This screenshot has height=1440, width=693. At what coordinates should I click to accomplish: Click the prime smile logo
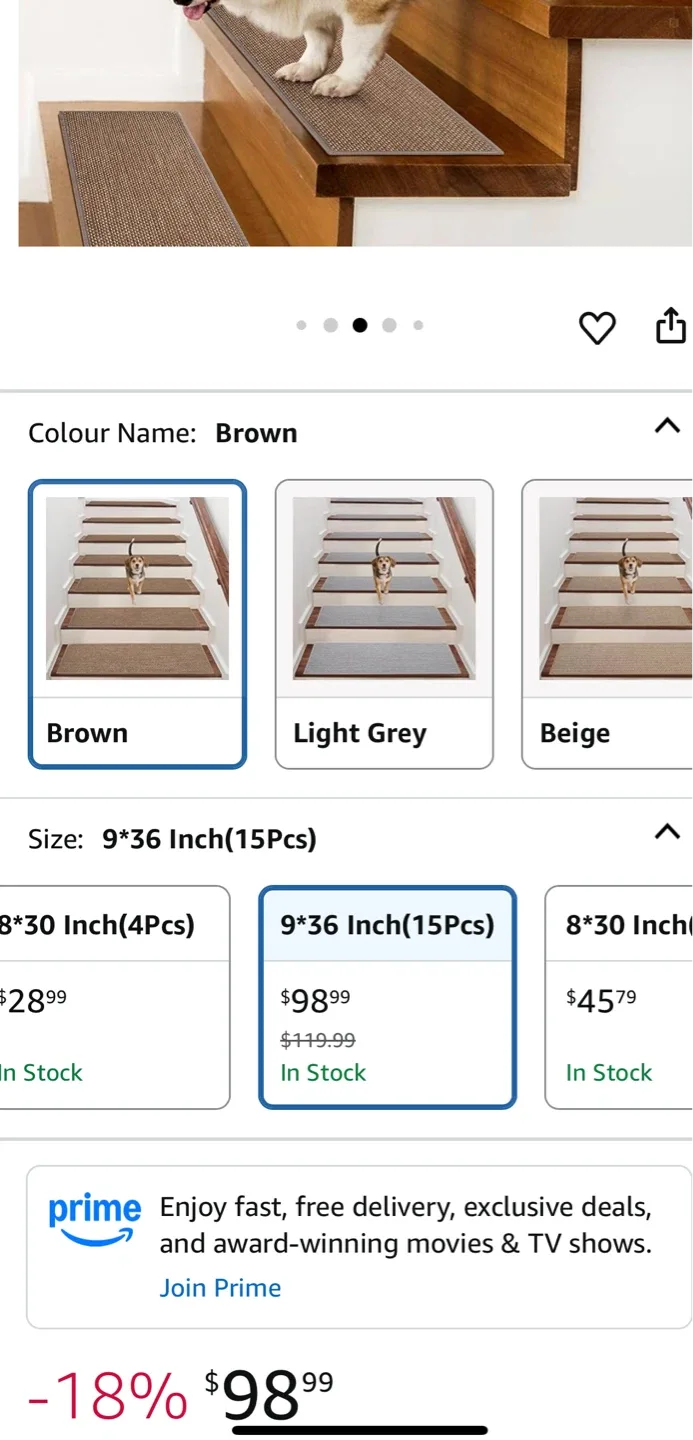94,1216
